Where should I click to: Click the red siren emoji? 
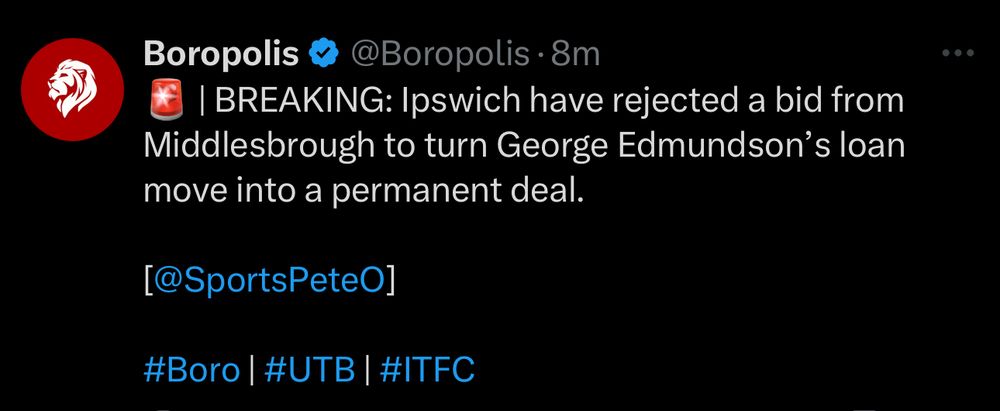[x=167, y=102]
